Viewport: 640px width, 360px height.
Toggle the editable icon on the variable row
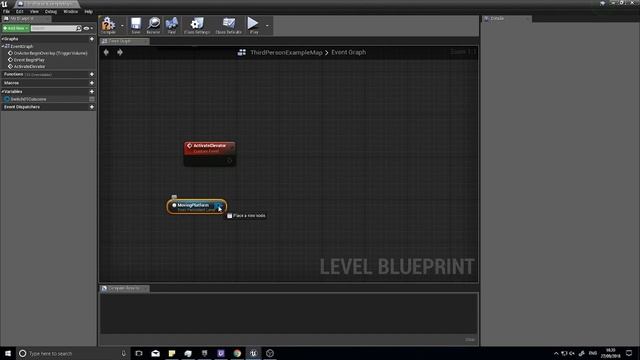(92, 99)
